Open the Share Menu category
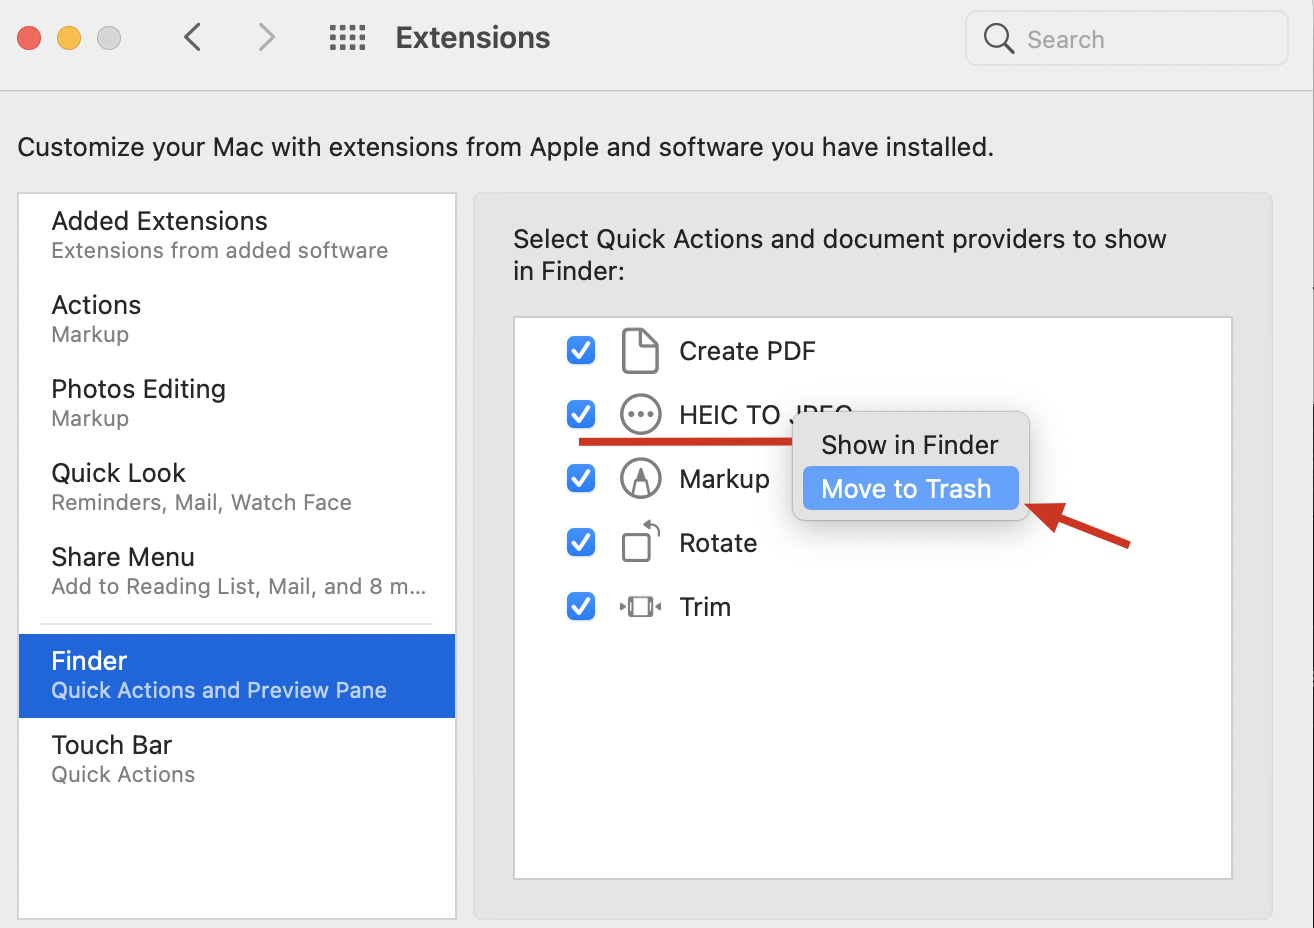The width and height of the screenshot is (1314, 928). (237, 571)
